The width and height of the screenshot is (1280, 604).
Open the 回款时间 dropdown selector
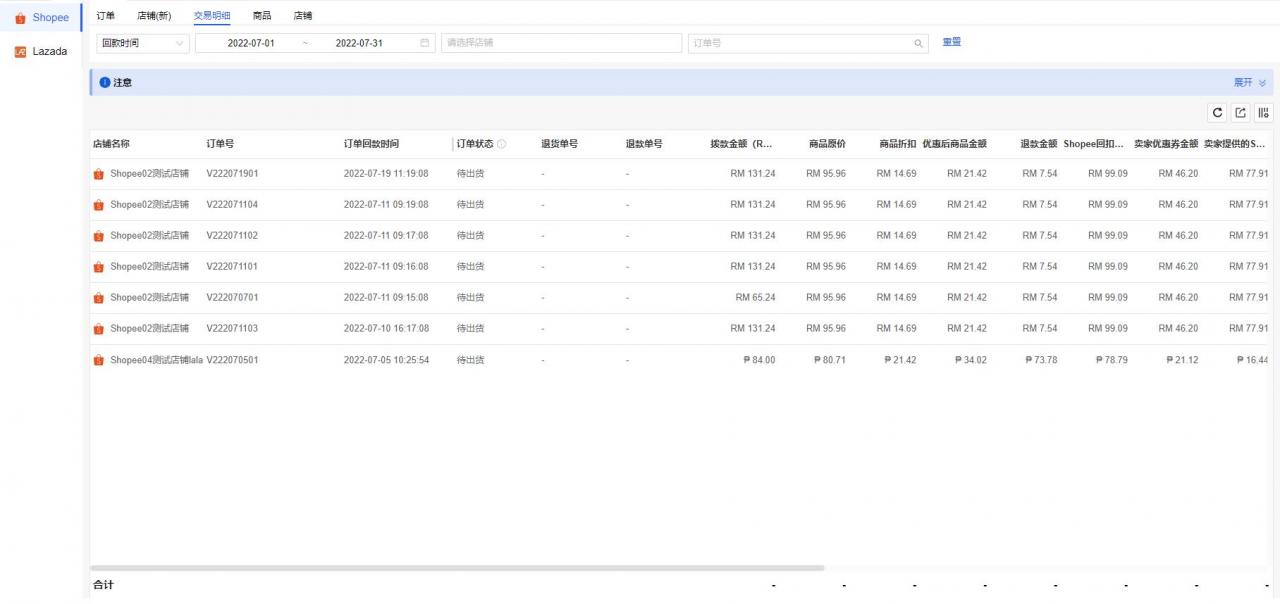tap(140, 42)
